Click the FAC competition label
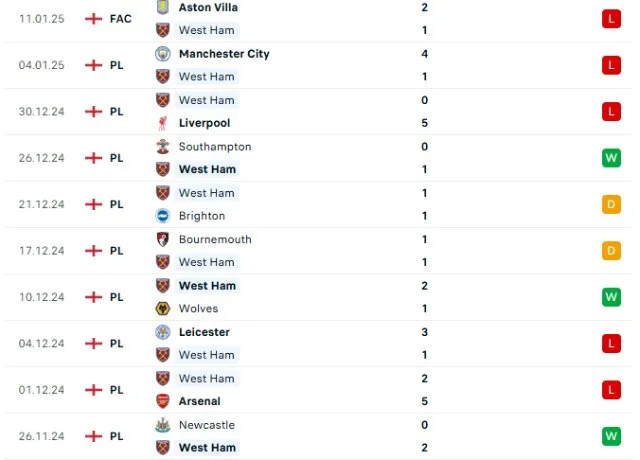Viewport: 640px width, 460px height. click(120, 19)
